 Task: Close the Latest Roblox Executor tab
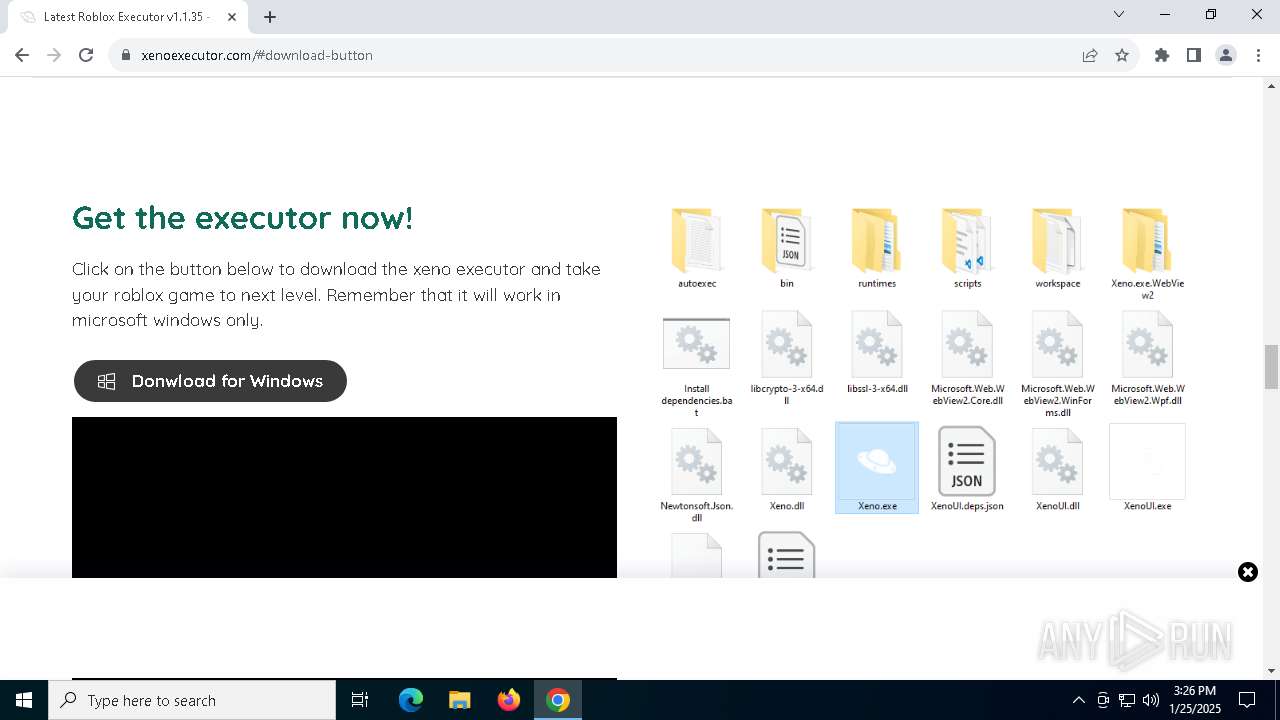(231, 17)
